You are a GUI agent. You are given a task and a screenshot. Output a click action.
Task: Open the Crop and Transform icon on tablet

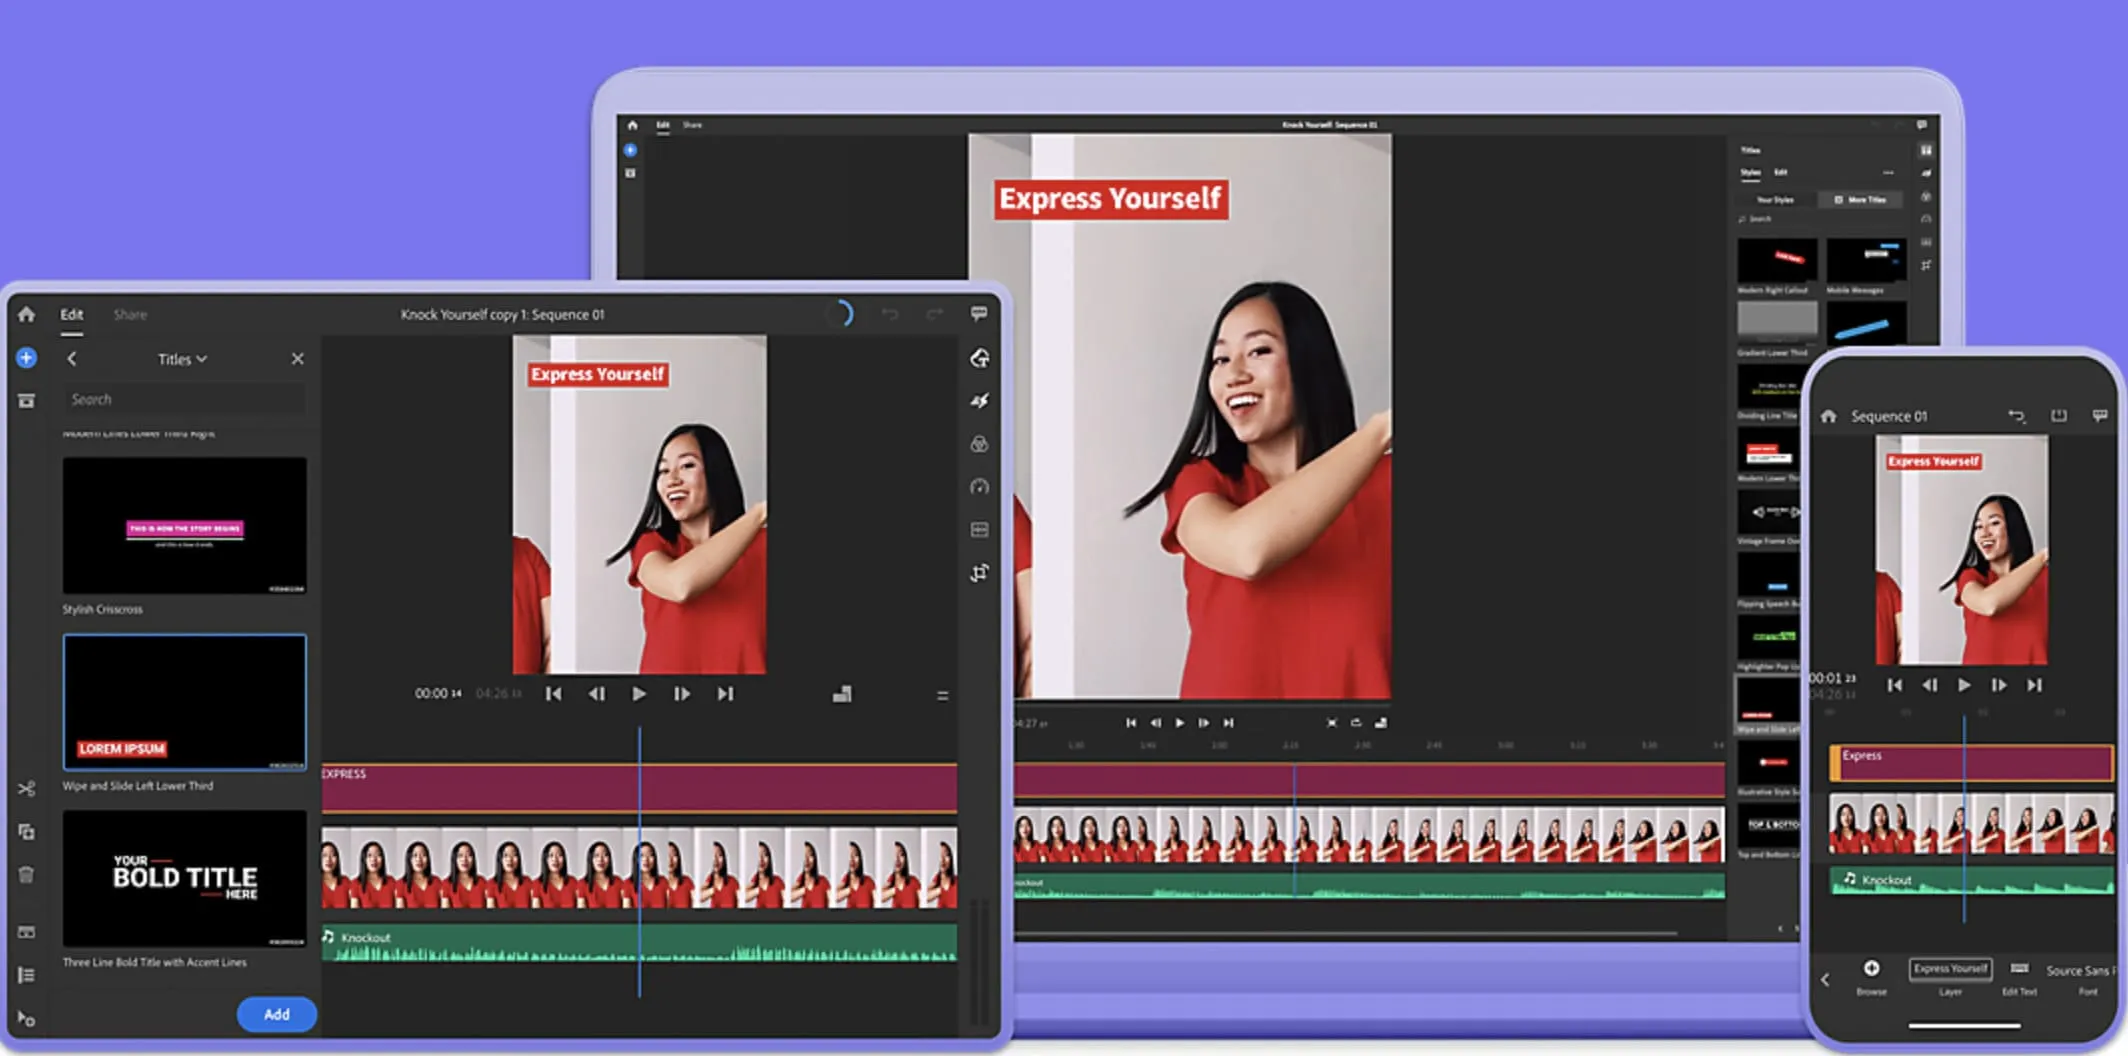[x=980, y=573]
